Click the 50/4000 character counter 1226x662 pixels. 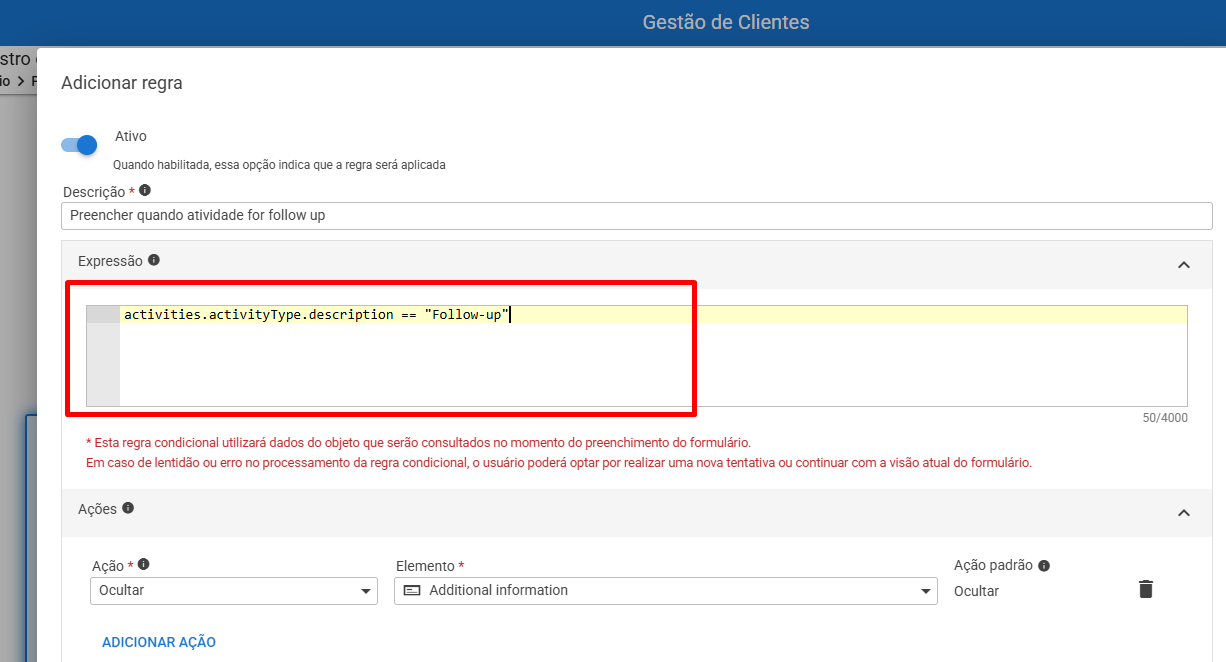coord(1165,418)
